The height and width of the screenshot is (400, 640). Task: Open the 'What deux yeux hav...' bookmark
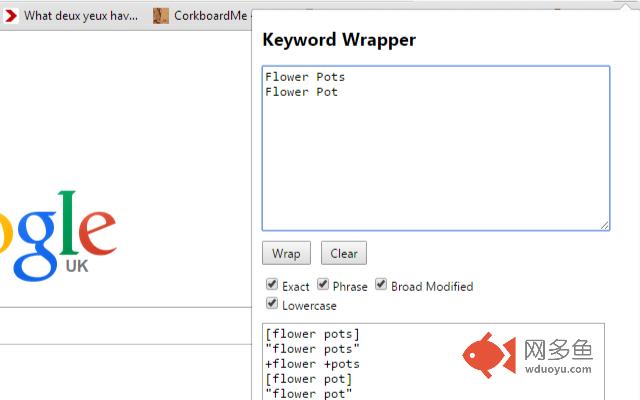click(x=71, y=16)
